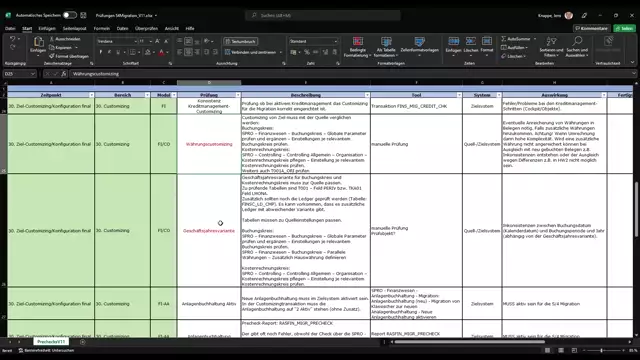Switch to the Ansicht tab
Image resolution: width=640 pixels, height=360 pixels.
(x=172, y=29)
